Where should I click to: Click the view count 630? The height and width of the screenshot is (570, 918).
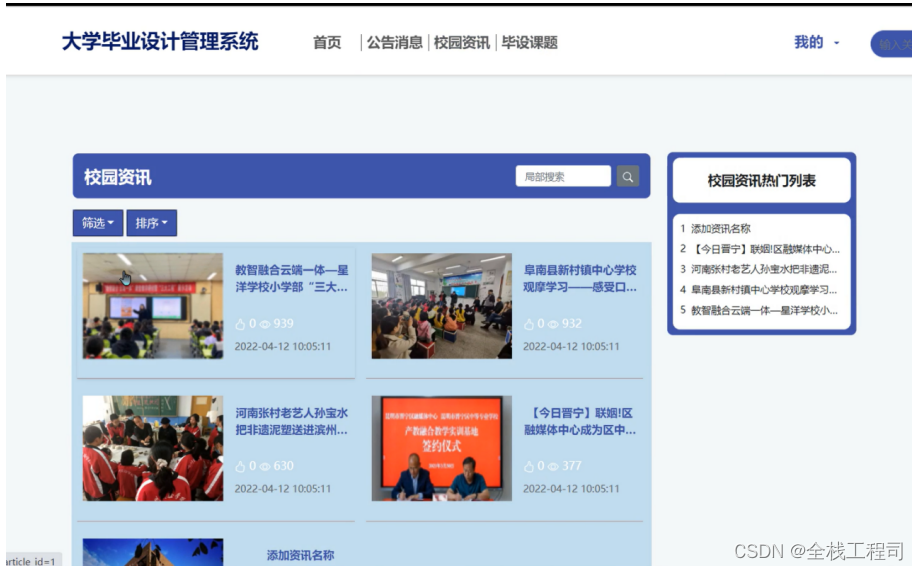pos(283,466)
